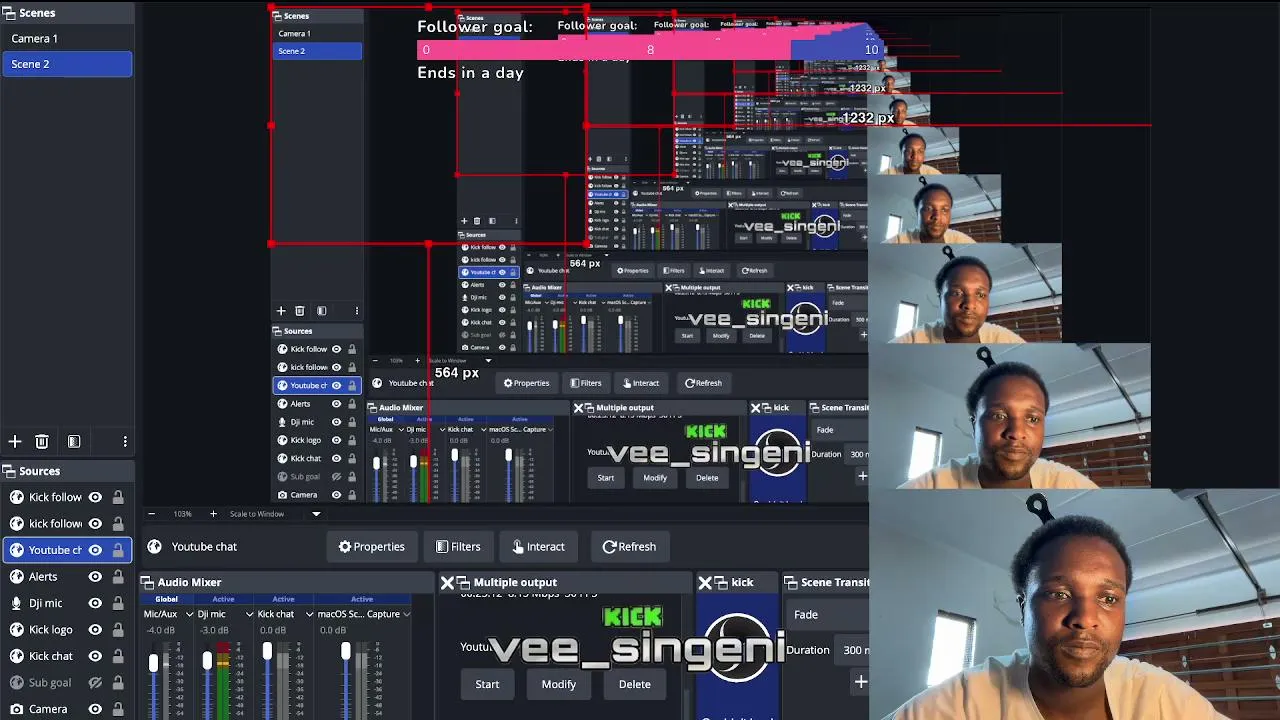Open the Scale to Window dropdown arrow
The image size is (1280, 720).
(x=316, y=514)
